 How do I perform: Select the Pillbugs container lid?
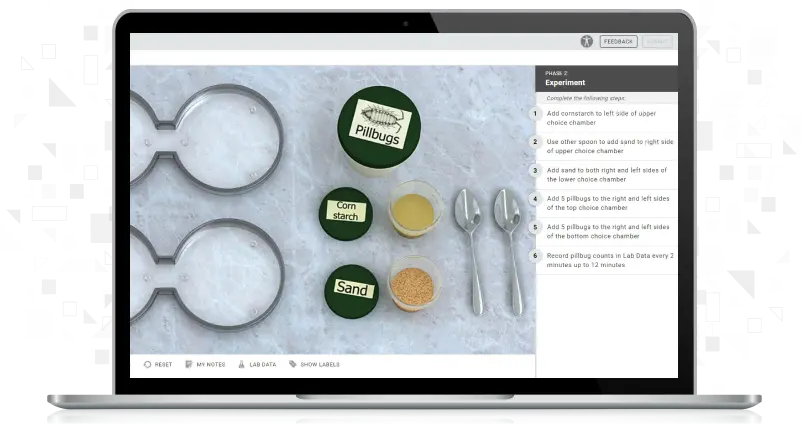click(379, 127)
